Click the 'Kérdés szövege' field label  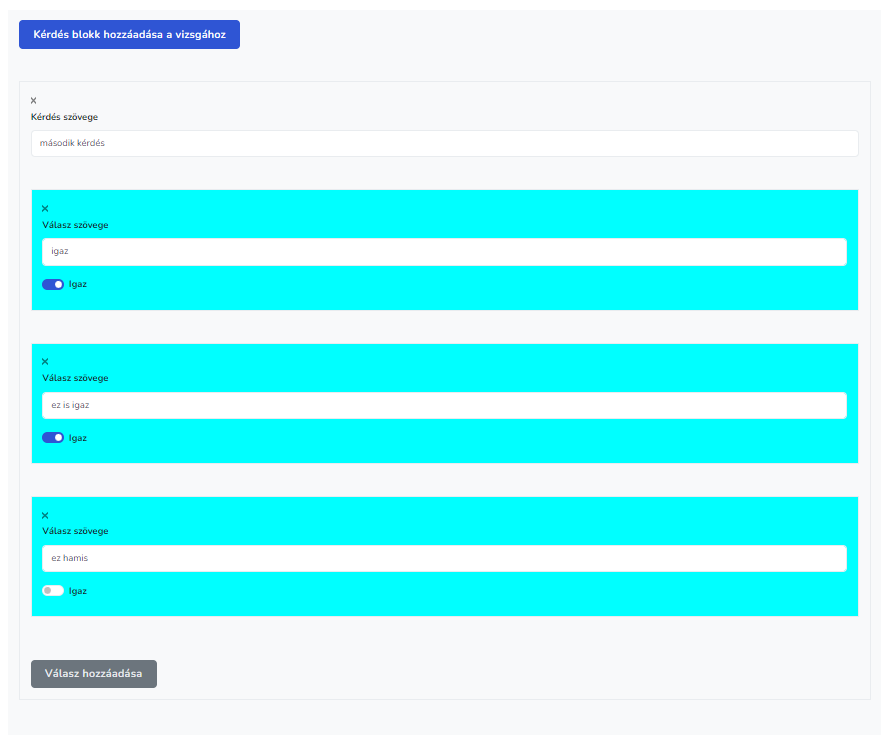point(64,117)
